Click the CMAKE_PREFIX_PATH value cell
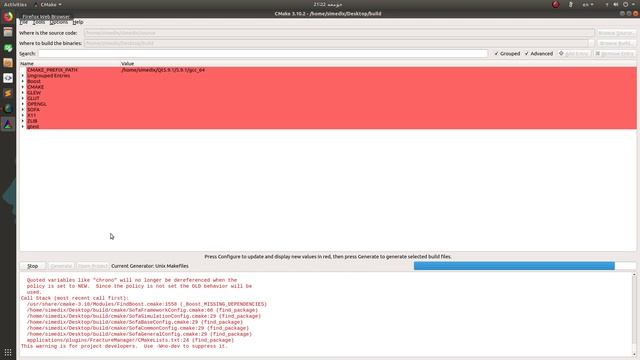The width and height of the screenshot is (640, 360). 163,70
